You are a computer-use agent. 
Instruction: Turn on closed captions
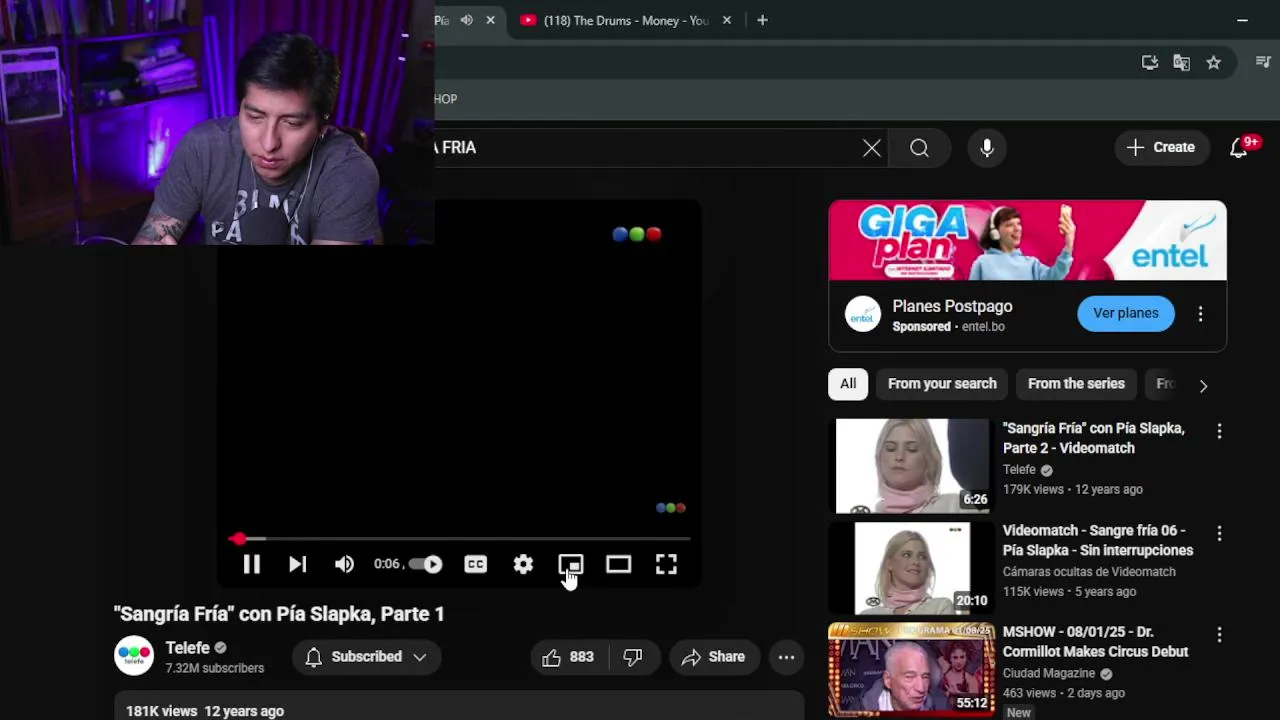[475, 565]
